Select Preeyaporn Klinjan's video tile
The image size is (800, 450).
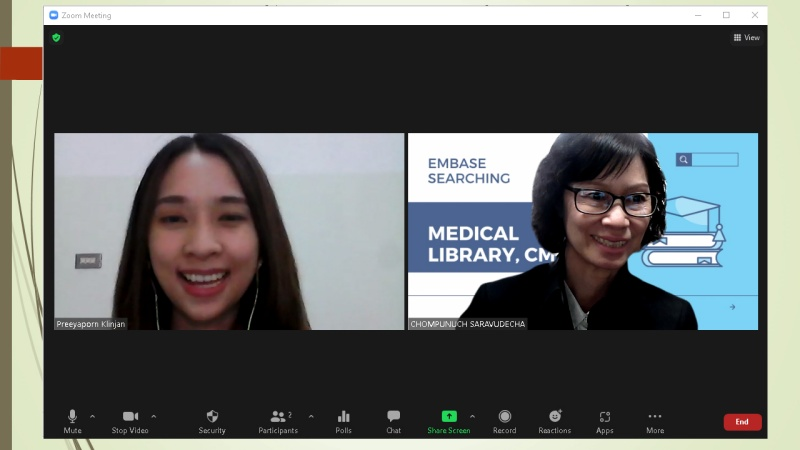pyautogui.click(x=229, y=231)
